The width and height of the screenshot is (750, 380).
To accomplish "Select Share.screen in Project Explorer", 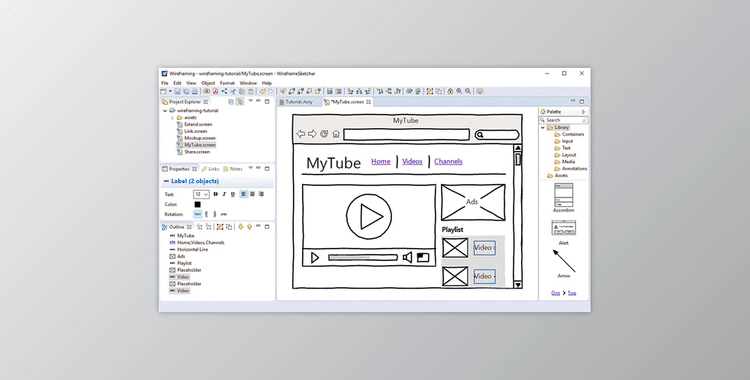I will point(197,152).
